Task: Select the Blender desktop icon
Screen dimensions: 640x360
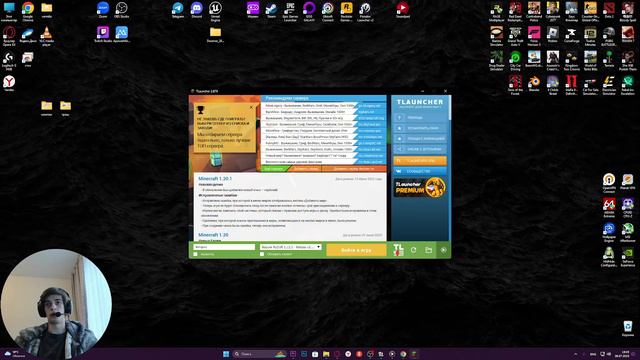Action: (534, 84)
